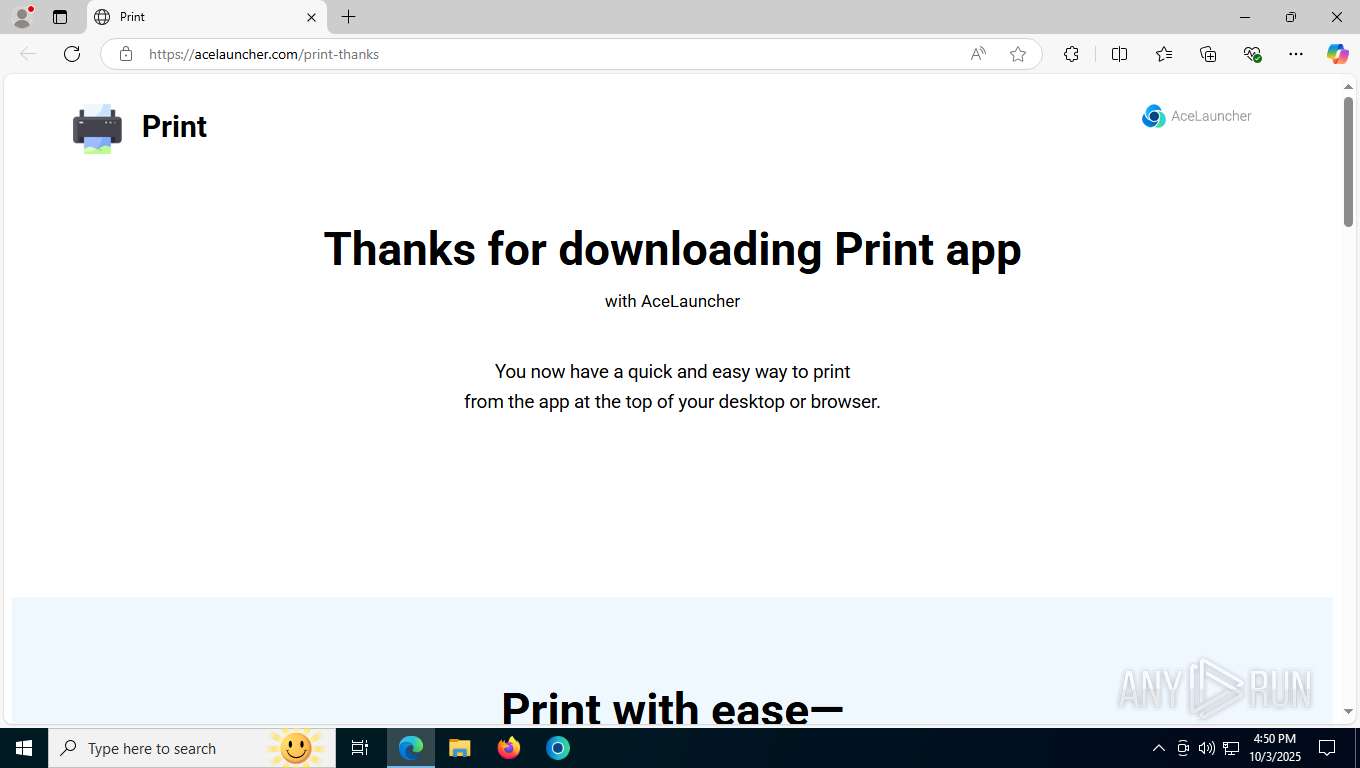Open the Windows Start menu
1360x768 pixels.
coord(24,748)
